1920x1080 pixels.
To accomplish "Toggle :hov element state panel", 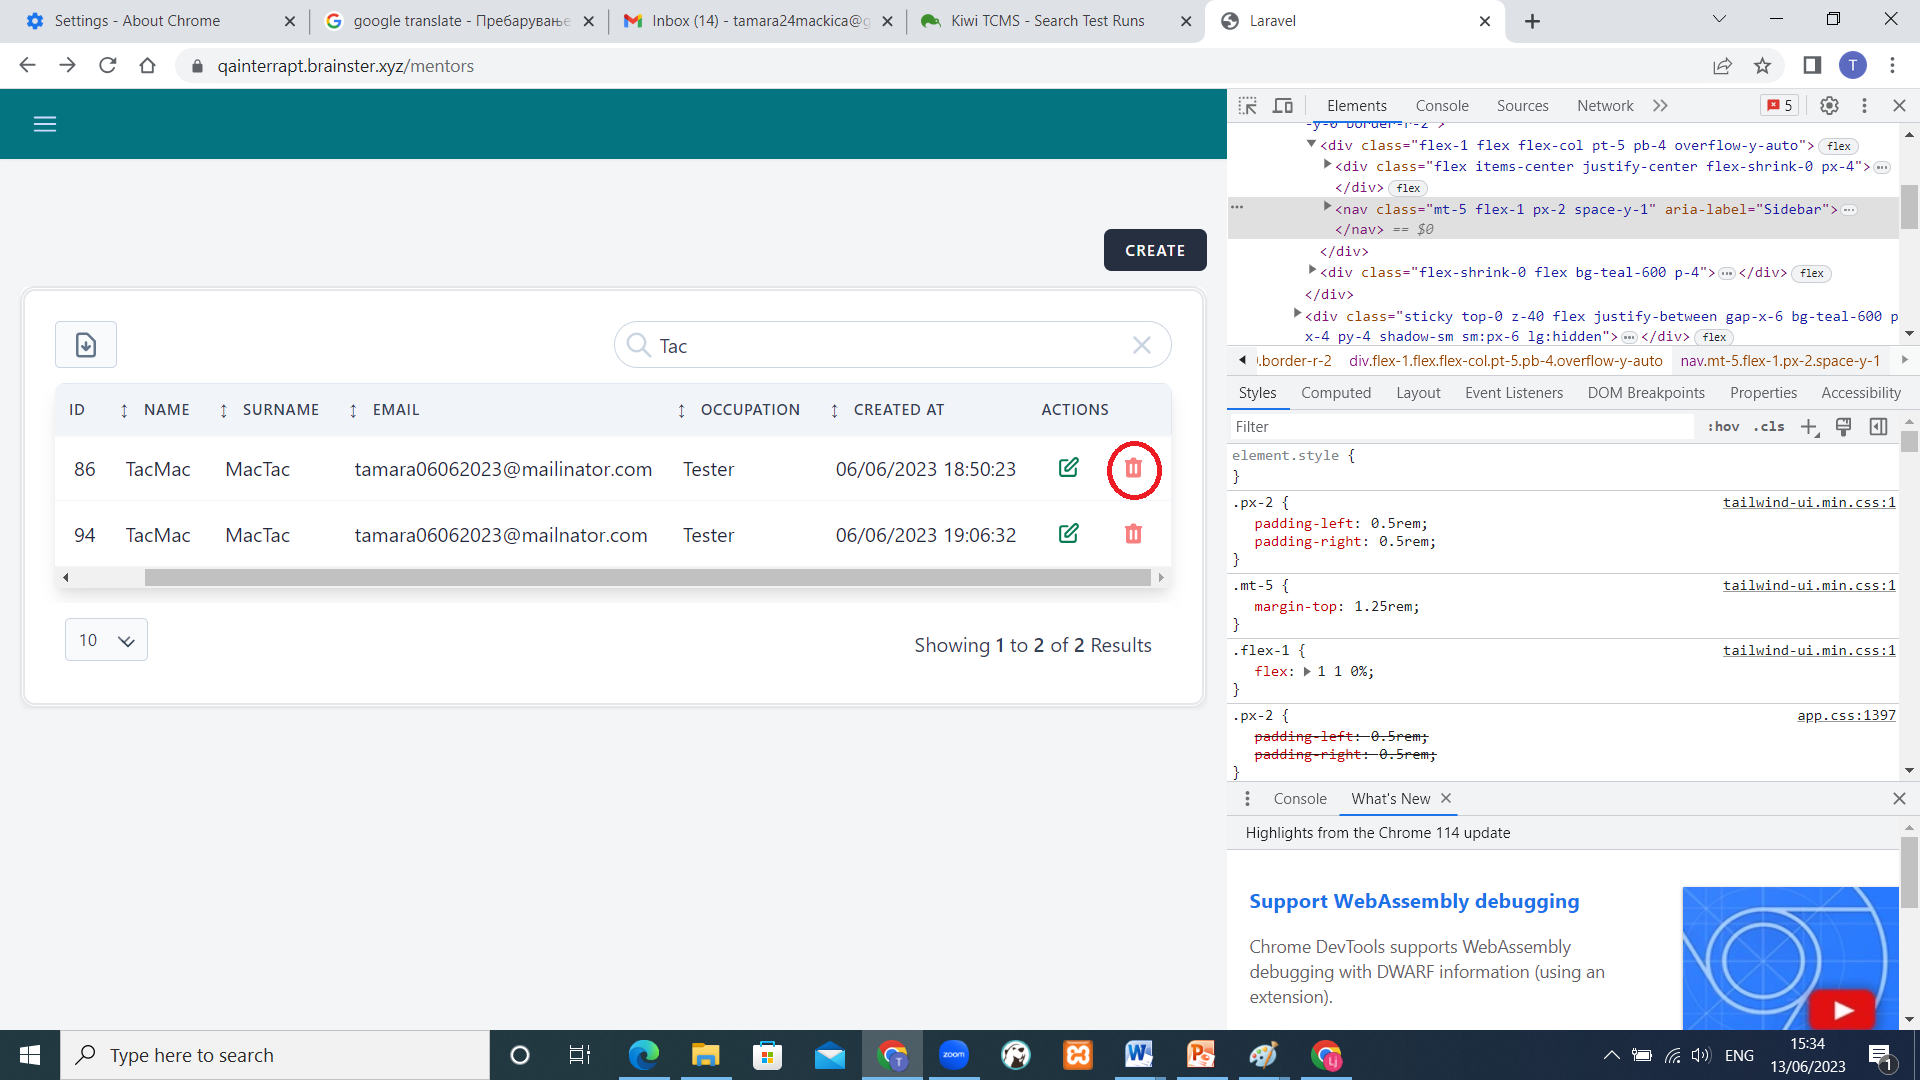I will [1723, 427].
